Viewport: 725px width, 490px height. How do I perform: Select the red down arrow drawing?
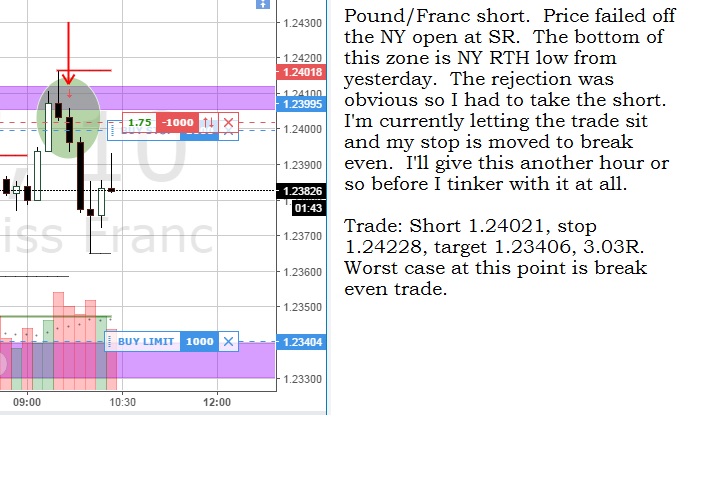(x=68, y=54)
